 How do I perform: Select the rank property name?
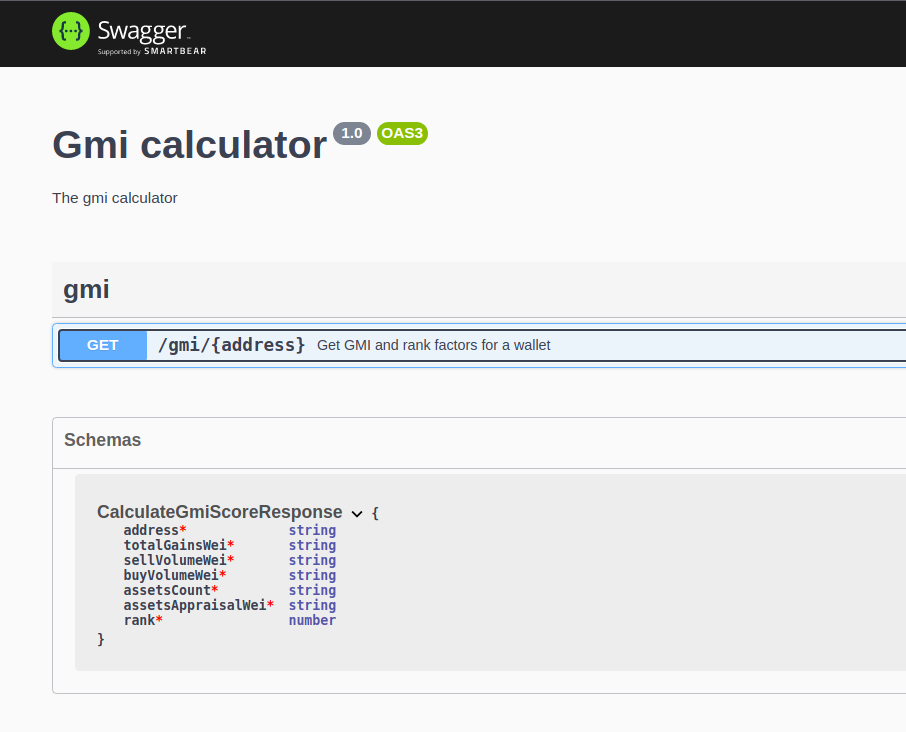click(x=139, y=620)
